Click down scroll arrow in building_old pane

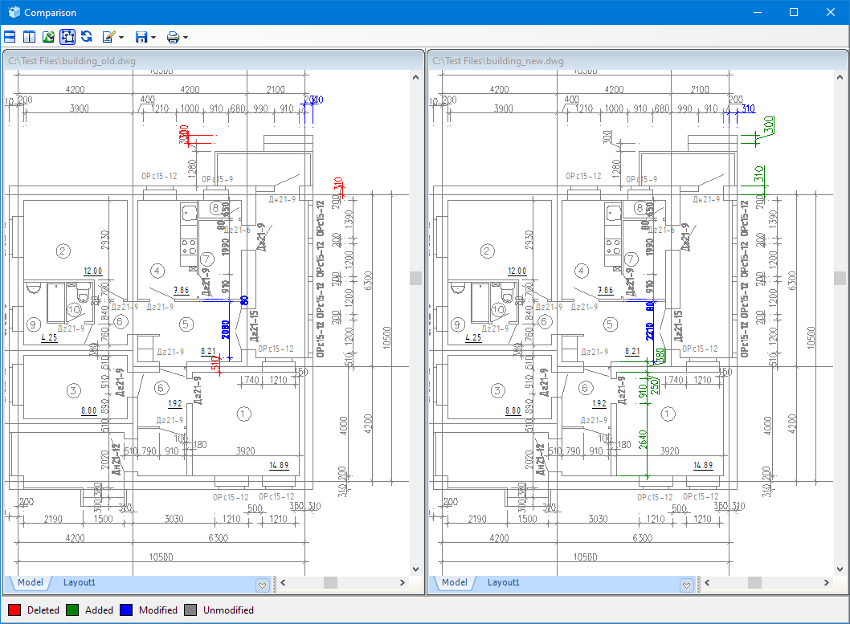pos(416,569)
